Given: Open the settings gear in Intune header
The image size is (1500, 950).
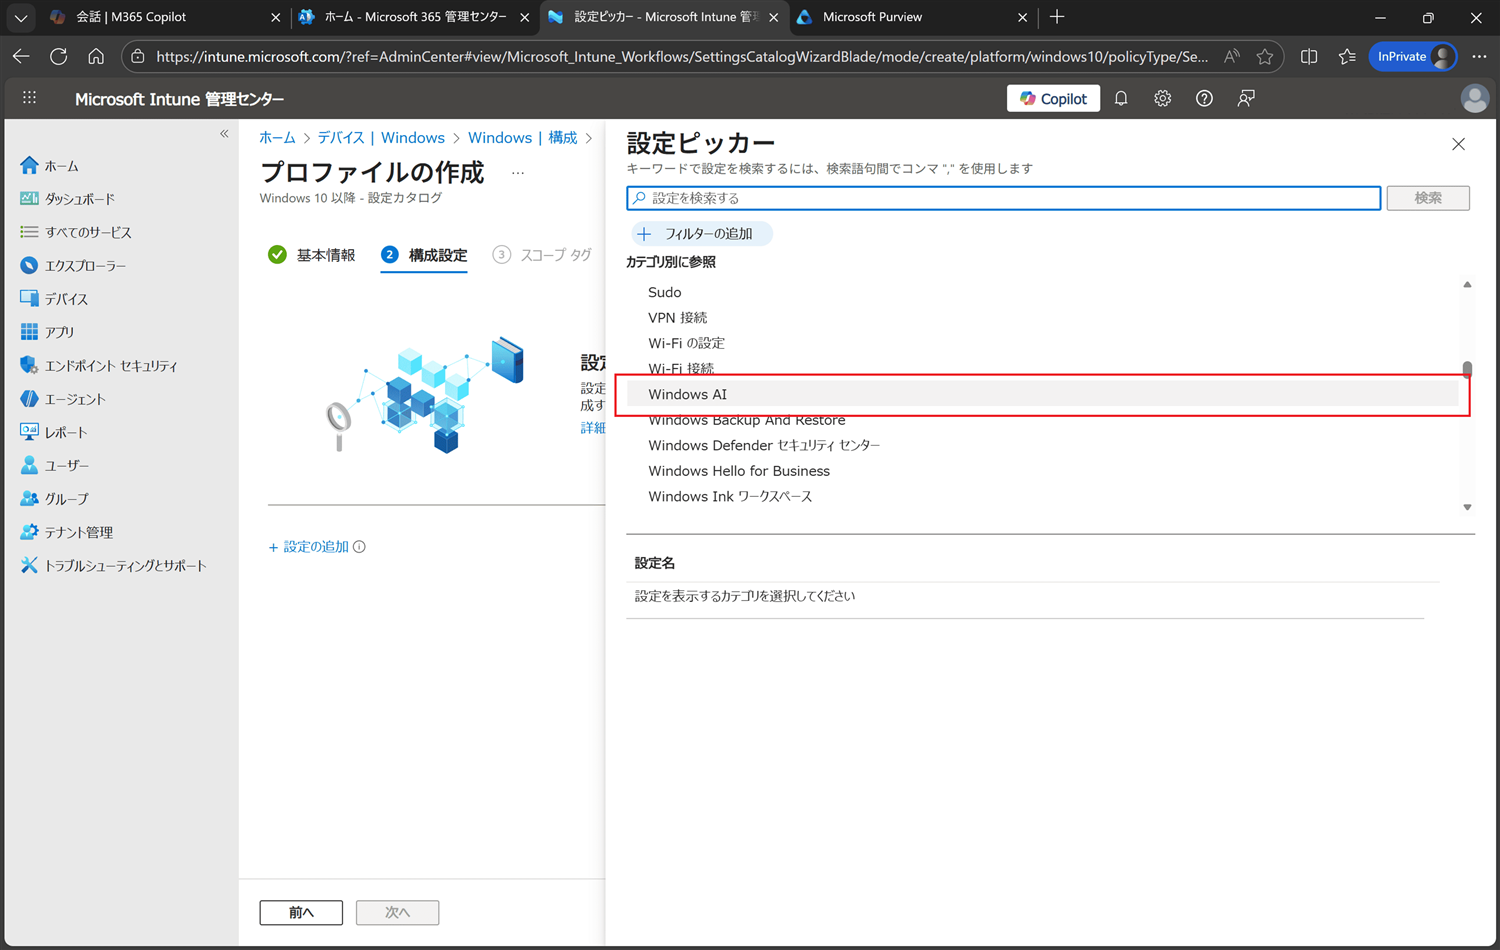Looking at the screenshot, I should (x=1162, y=98).
